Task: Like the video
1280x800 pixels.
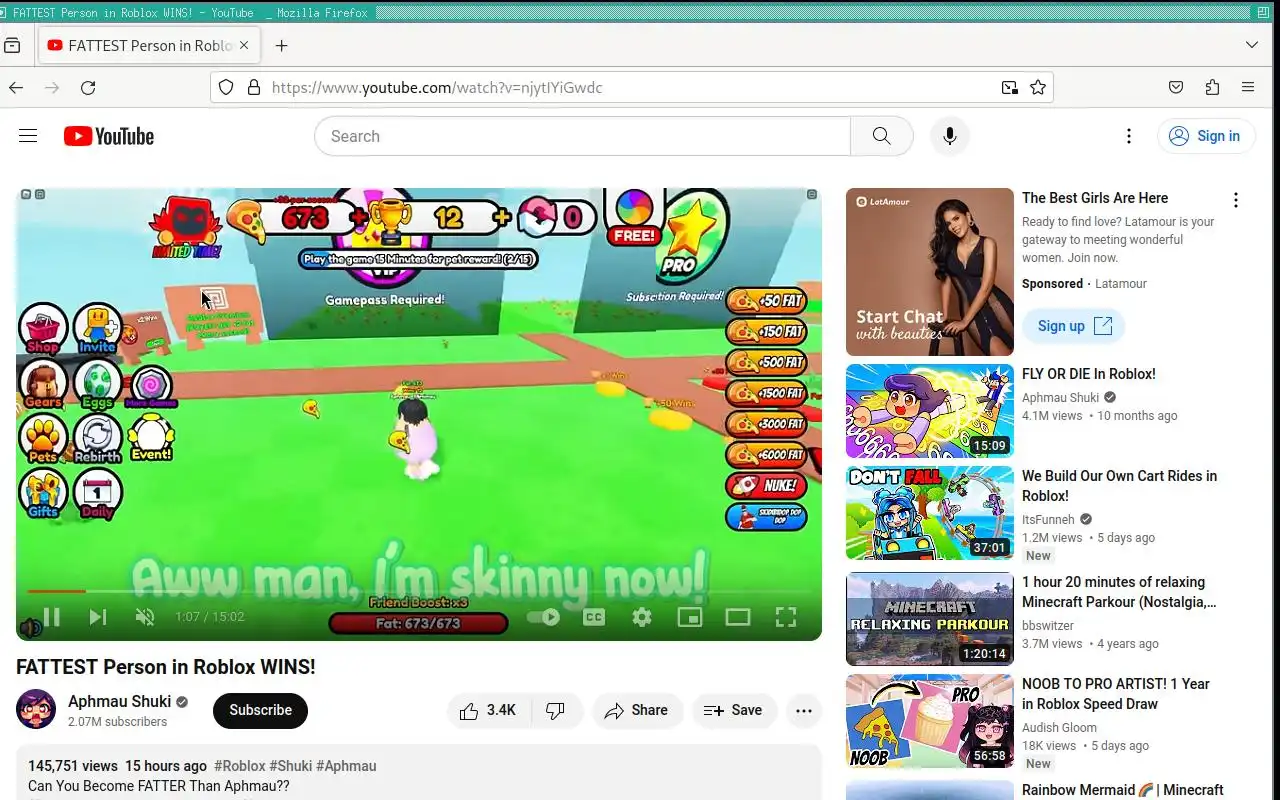Action: 489,710
